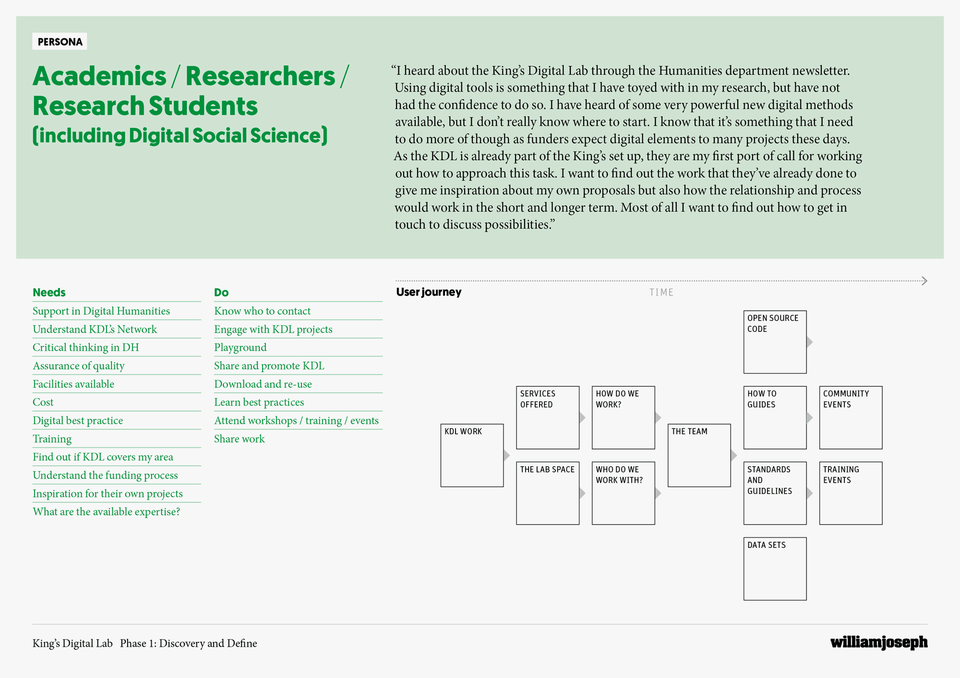Select the 'THE LAB SPACE' box
The height and width of the screenshot is (678, 960).
547,493
